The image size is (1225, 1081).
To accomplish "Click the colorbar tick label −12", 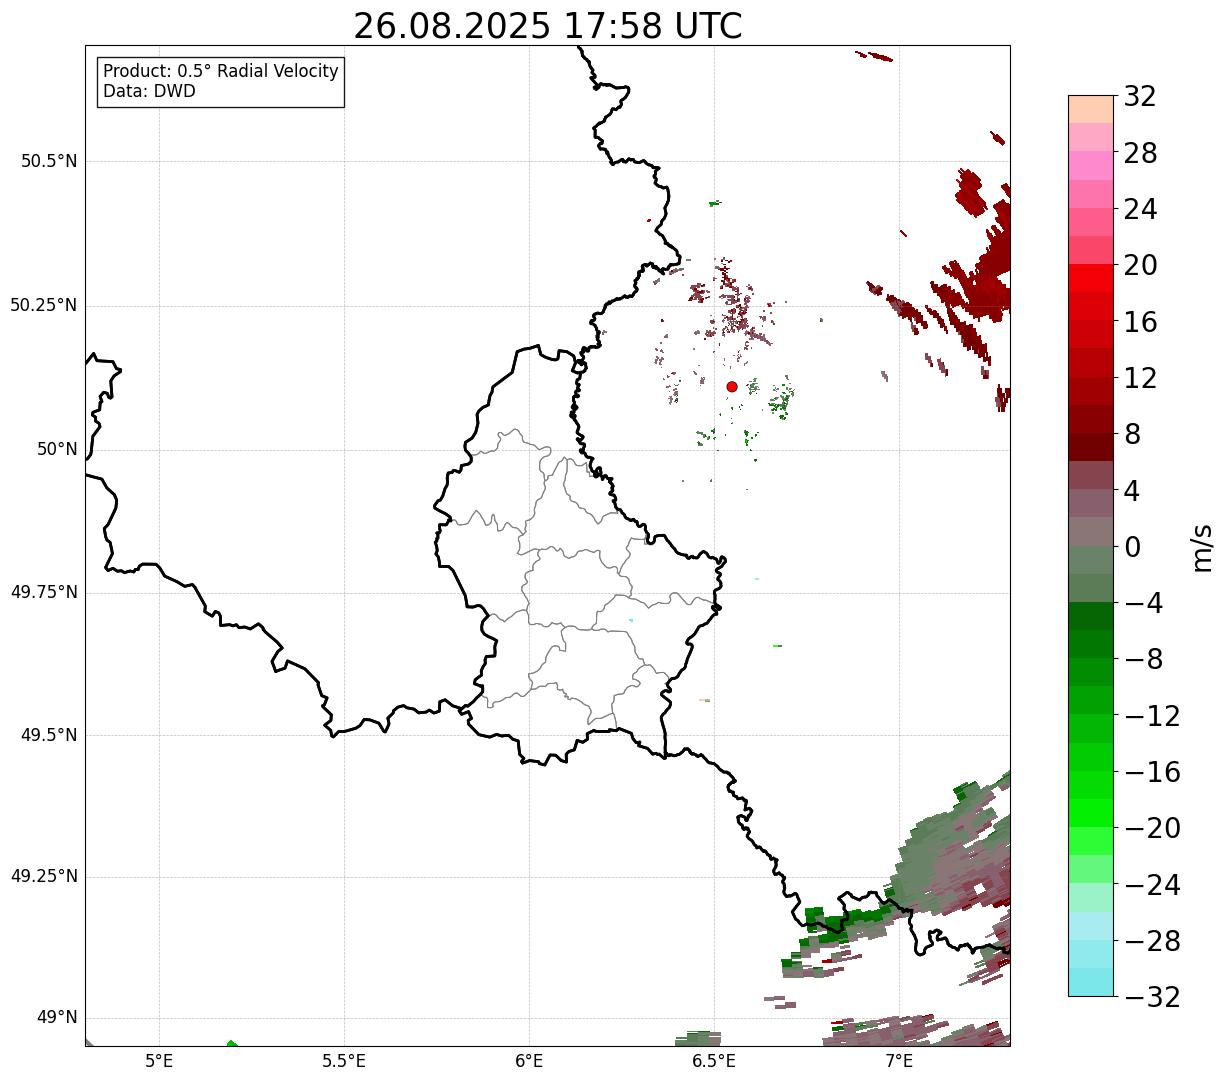I will click(x=1152, y=716).
